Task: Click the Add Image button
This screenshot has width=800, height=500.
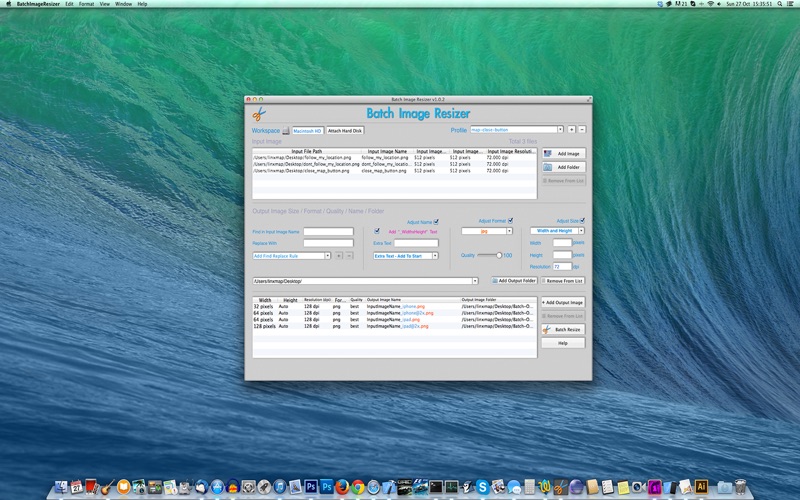Action: pos(564,153)
